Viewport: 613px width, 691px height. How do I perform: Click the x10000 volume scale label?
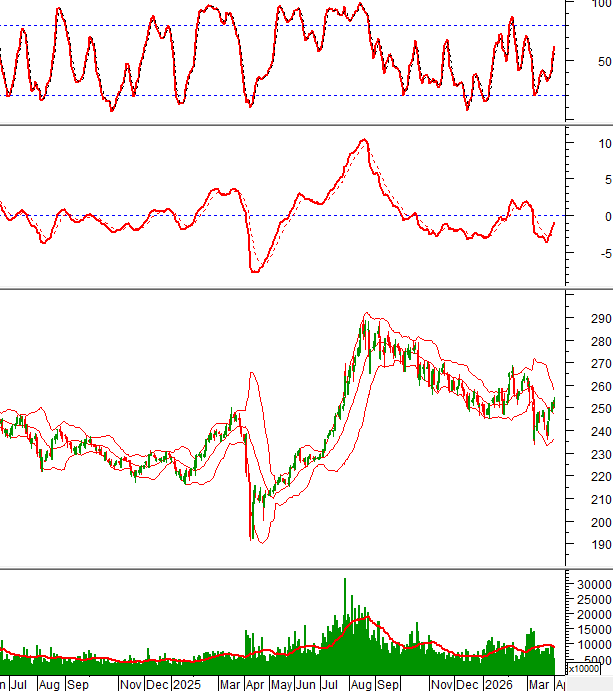click(x=585, y=669)
